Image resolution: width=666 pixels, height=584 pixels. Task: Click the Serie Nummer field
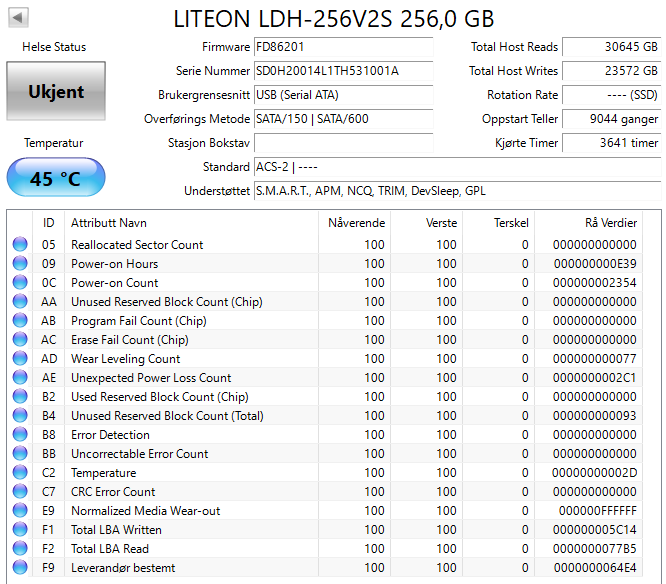coord(344,71)
